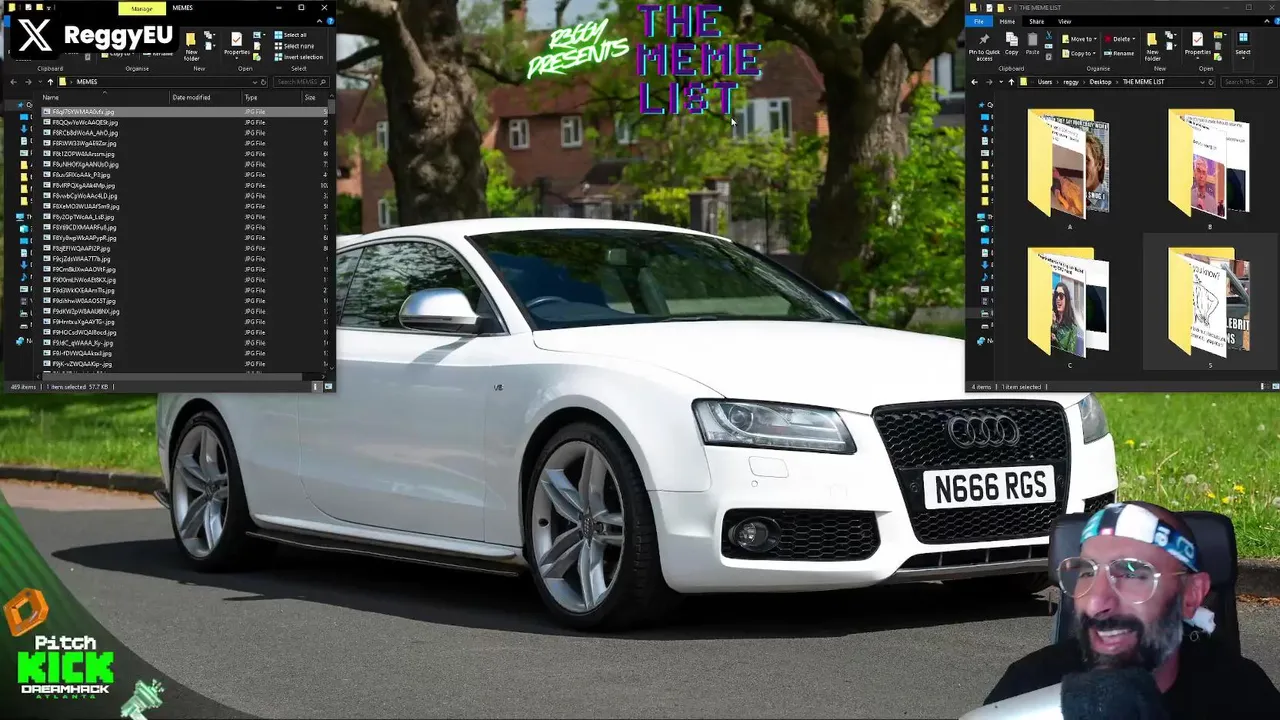The width and height of the screenshot is (1280, 720).
Task: Select file F8RCb8dWoAA_AhO.jpg
Action: click(85, 133)
